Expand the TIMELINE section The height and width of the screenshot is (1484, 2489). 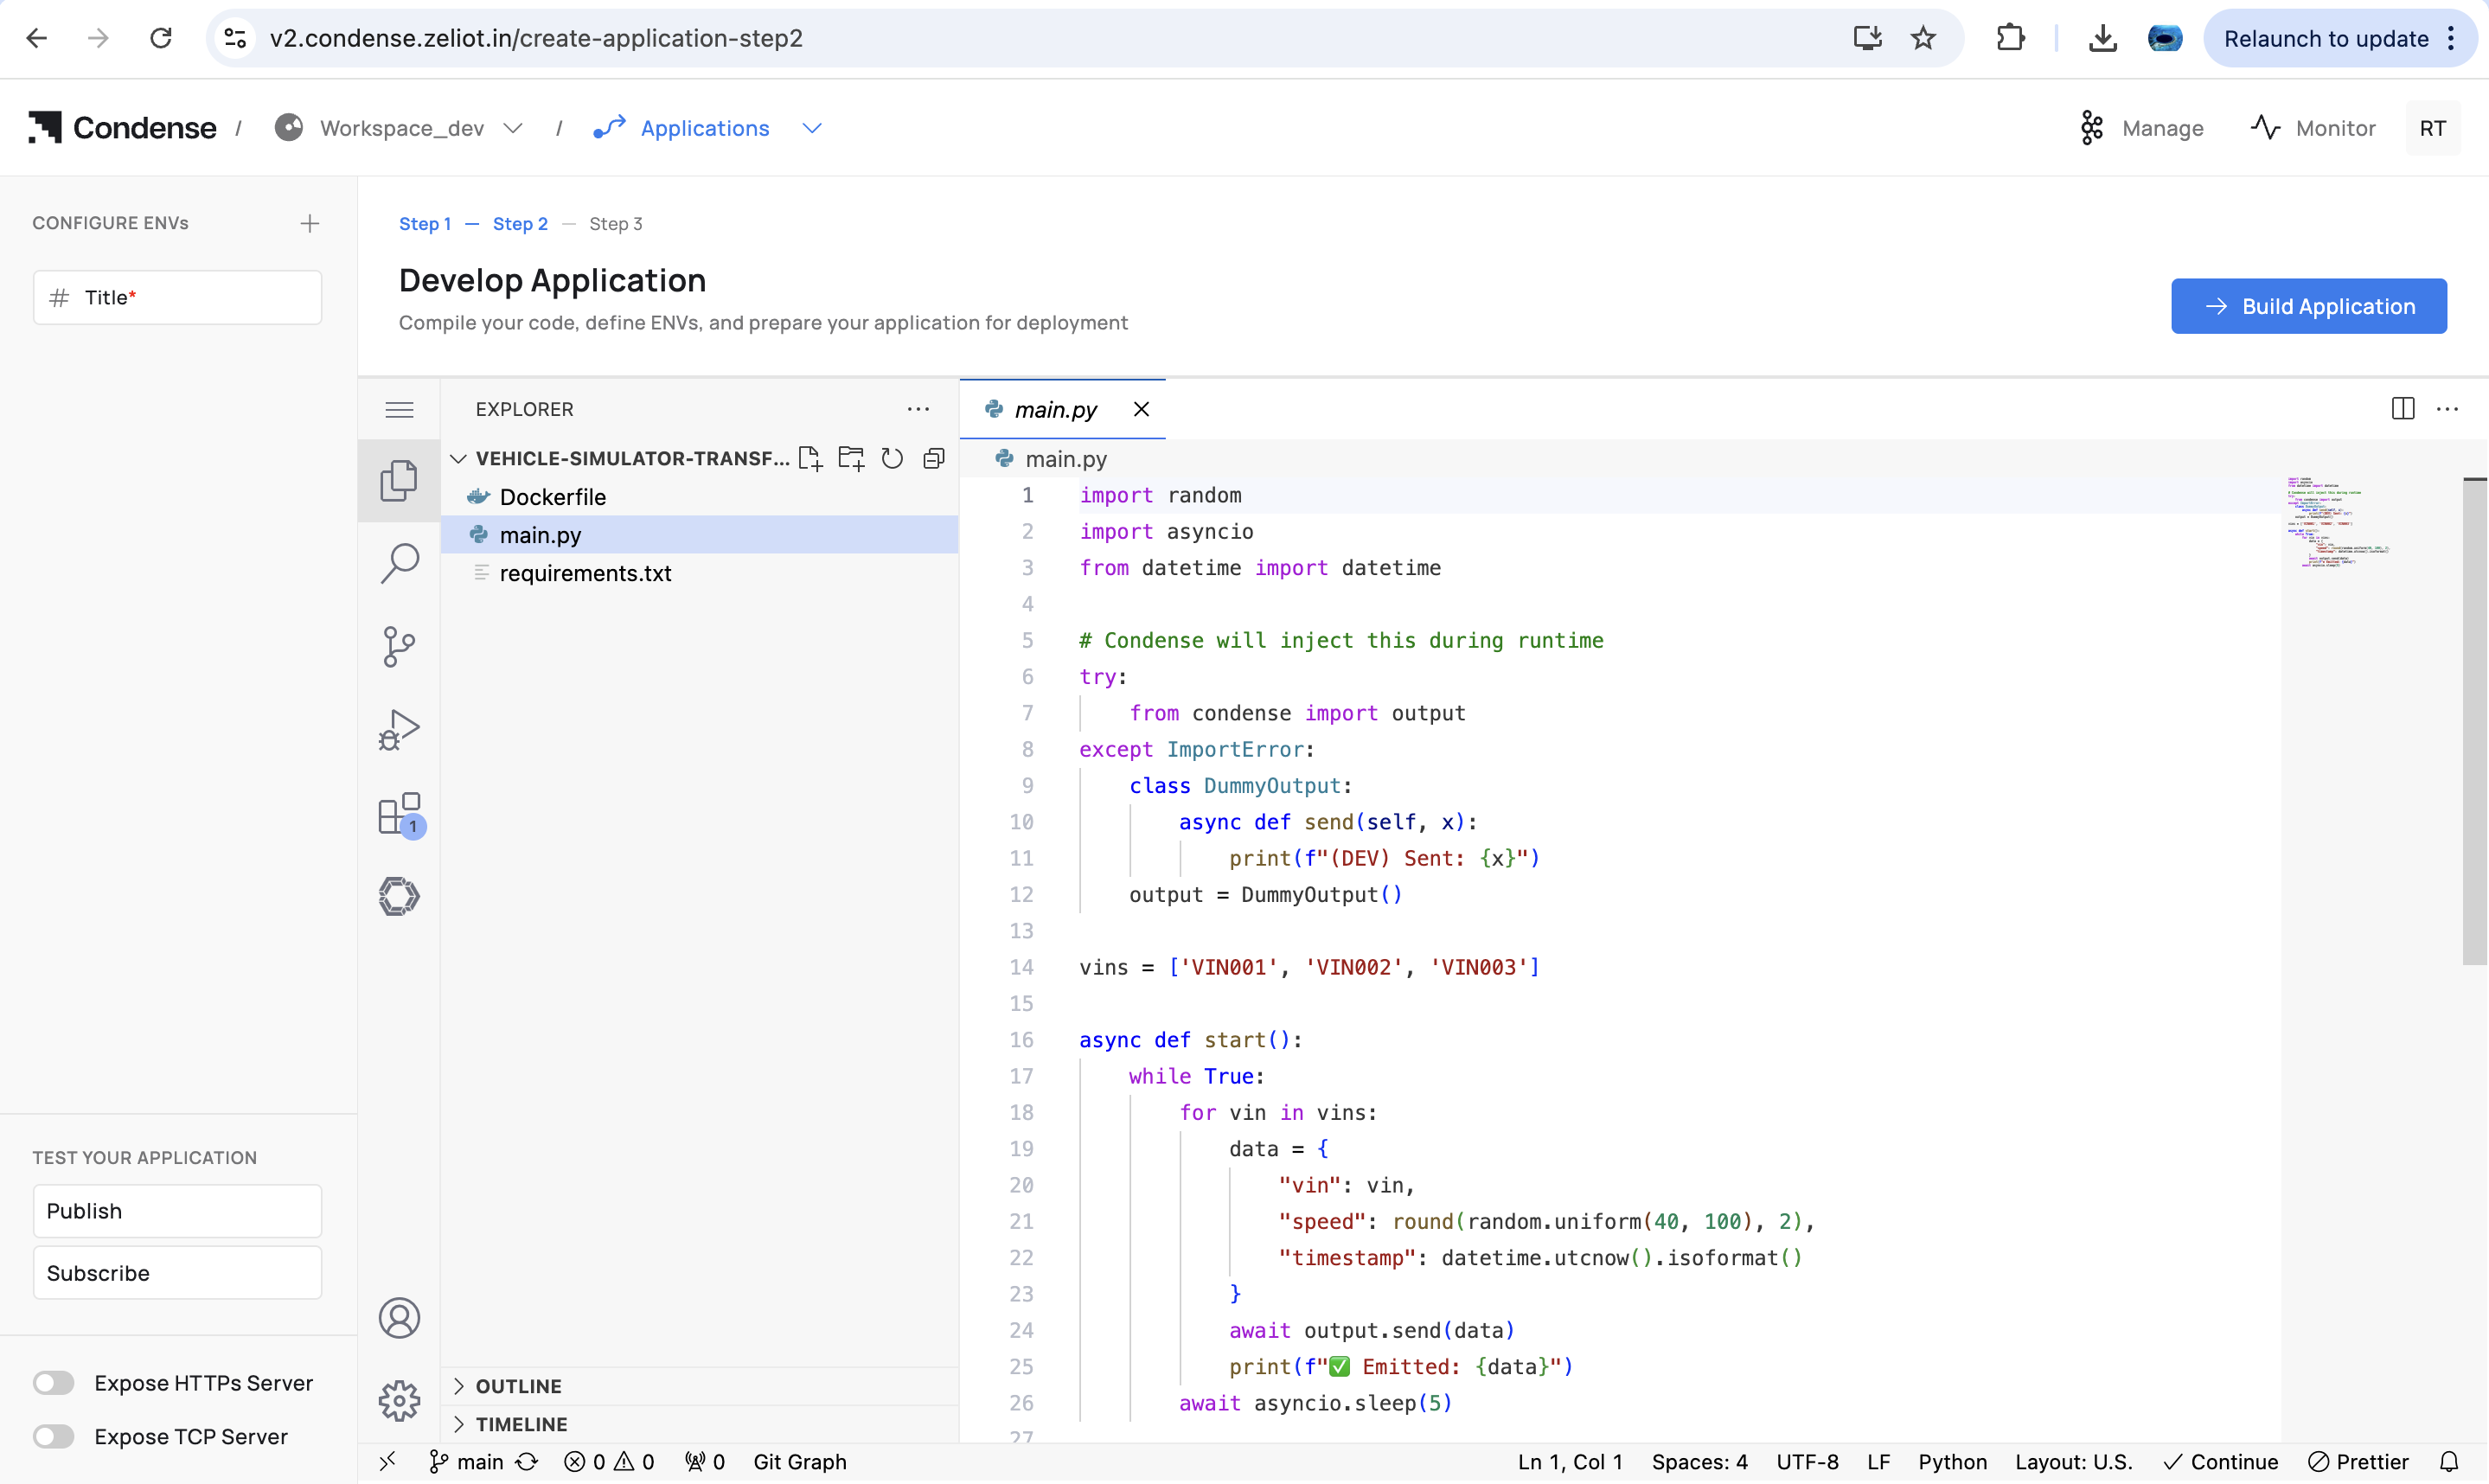(521, 1424)
